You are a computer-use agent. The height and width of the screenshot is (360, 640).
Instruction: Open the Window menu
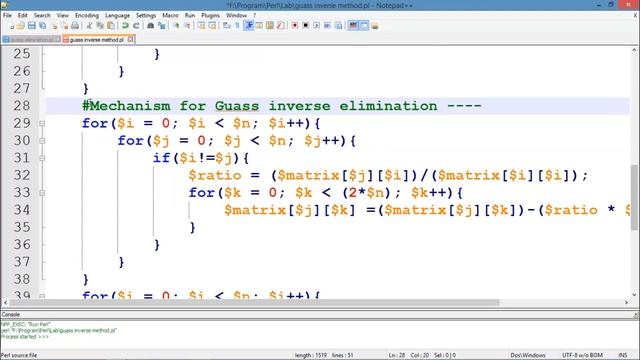tap(236, 15)
